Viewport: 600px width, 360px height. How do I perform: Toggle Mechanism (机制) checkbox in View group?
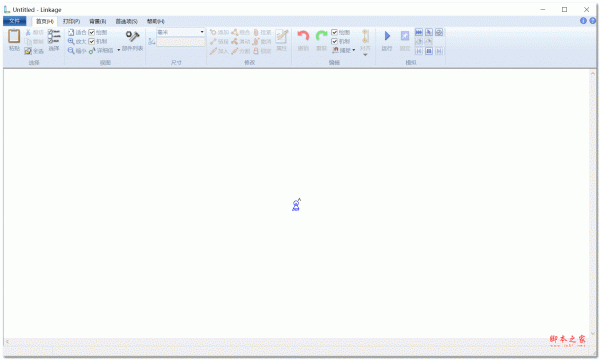(92, 41)
